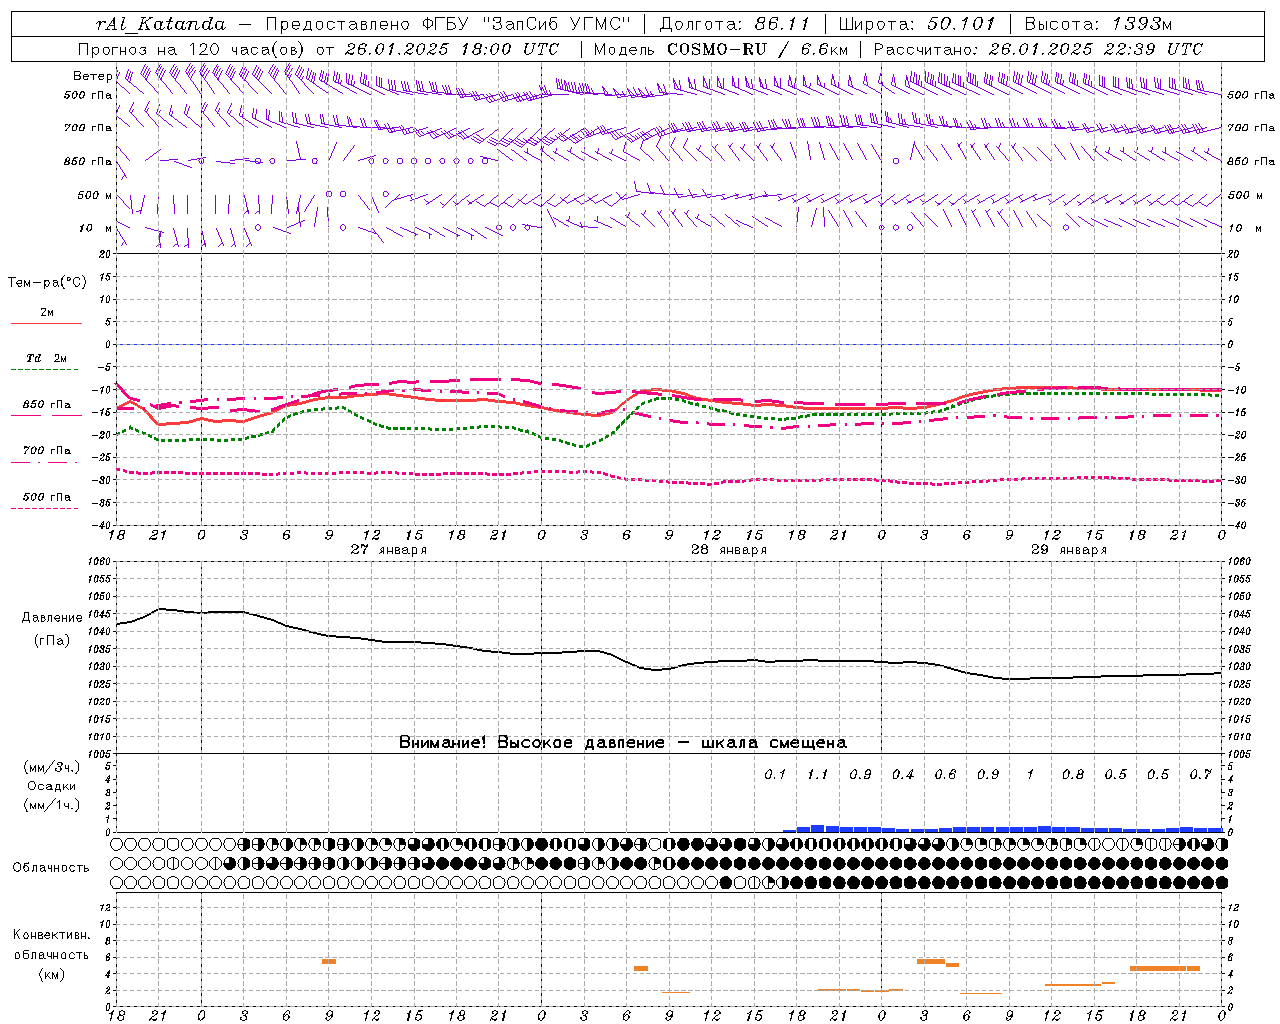Click the 0.1 precipitation value
Viewport: 1280px width, 1024px height.
point(775,775)
